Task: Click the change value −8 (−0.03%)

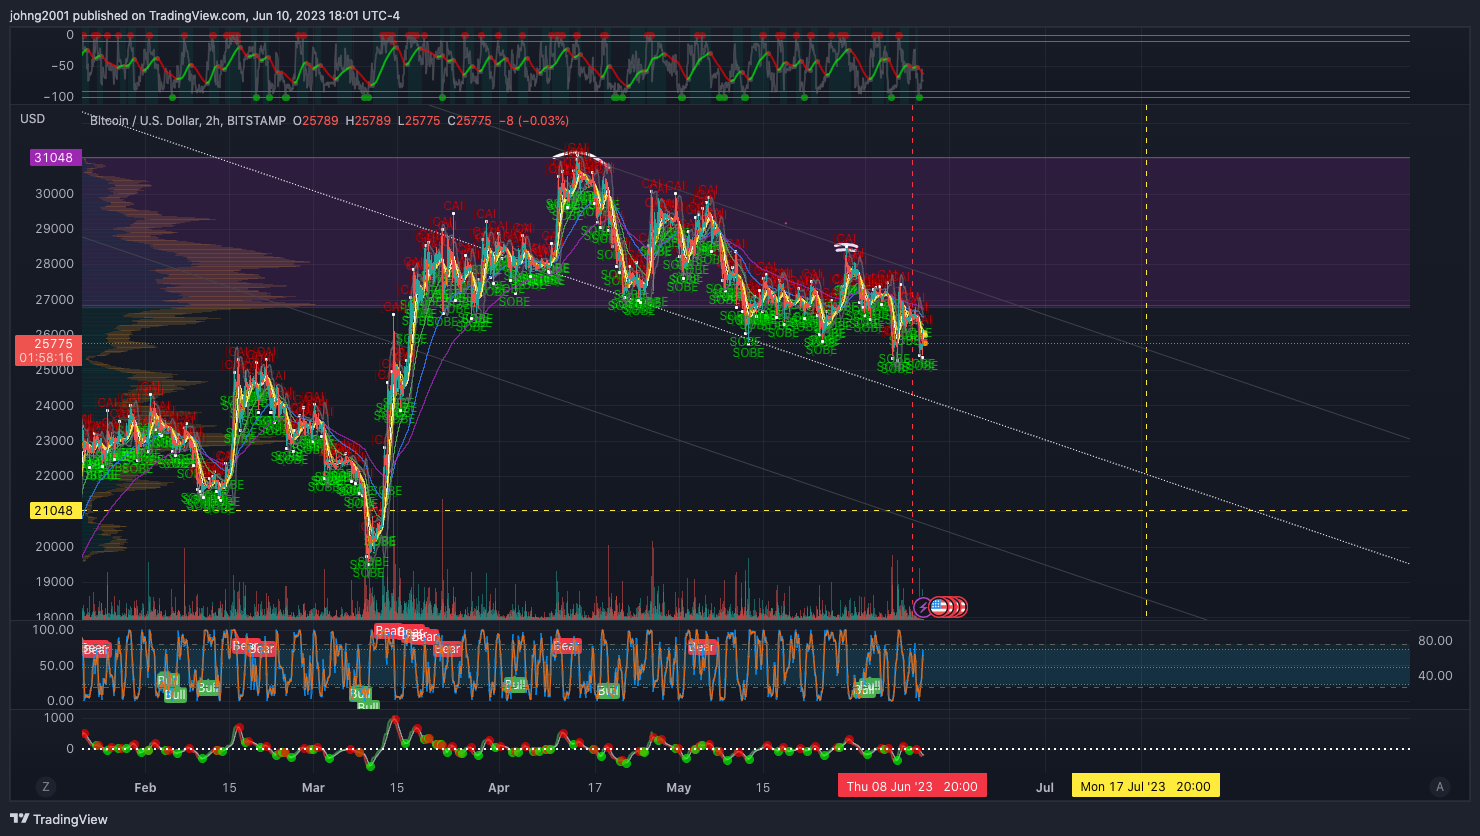Action: (x=533, y=121)
